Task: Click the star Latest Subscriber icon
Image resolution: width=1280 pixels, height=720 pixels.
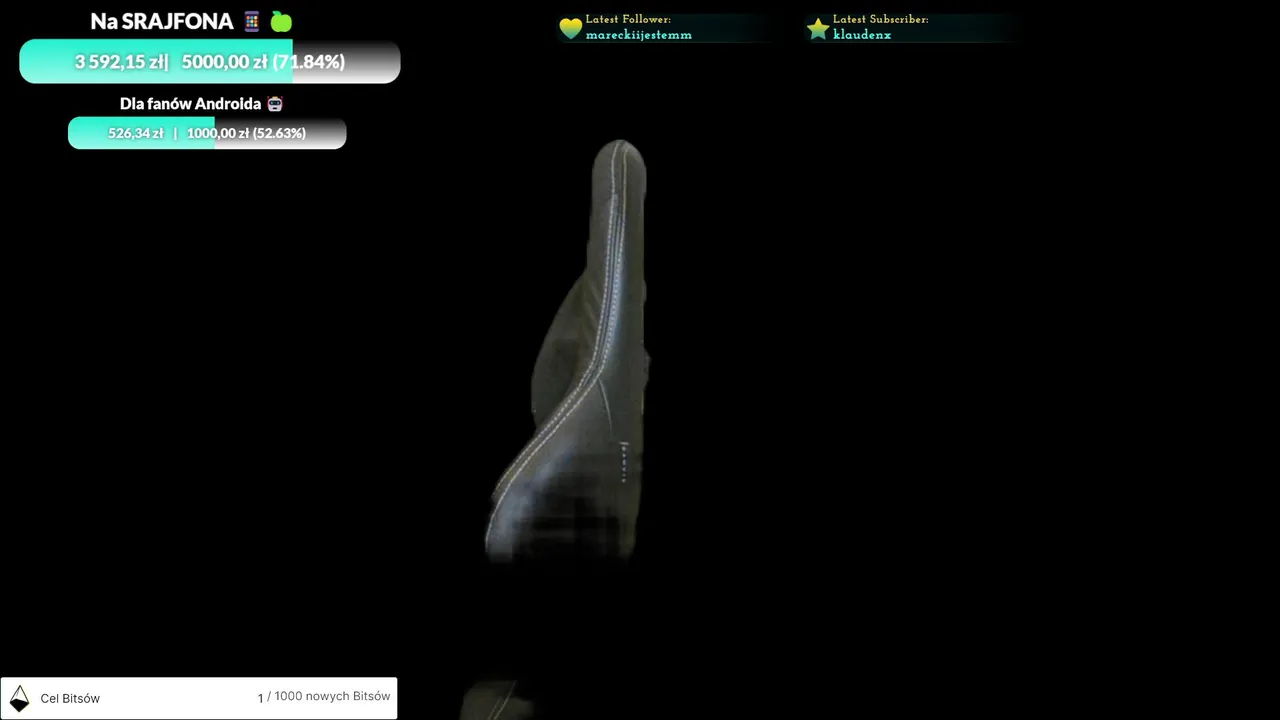Action: point(818,28)
